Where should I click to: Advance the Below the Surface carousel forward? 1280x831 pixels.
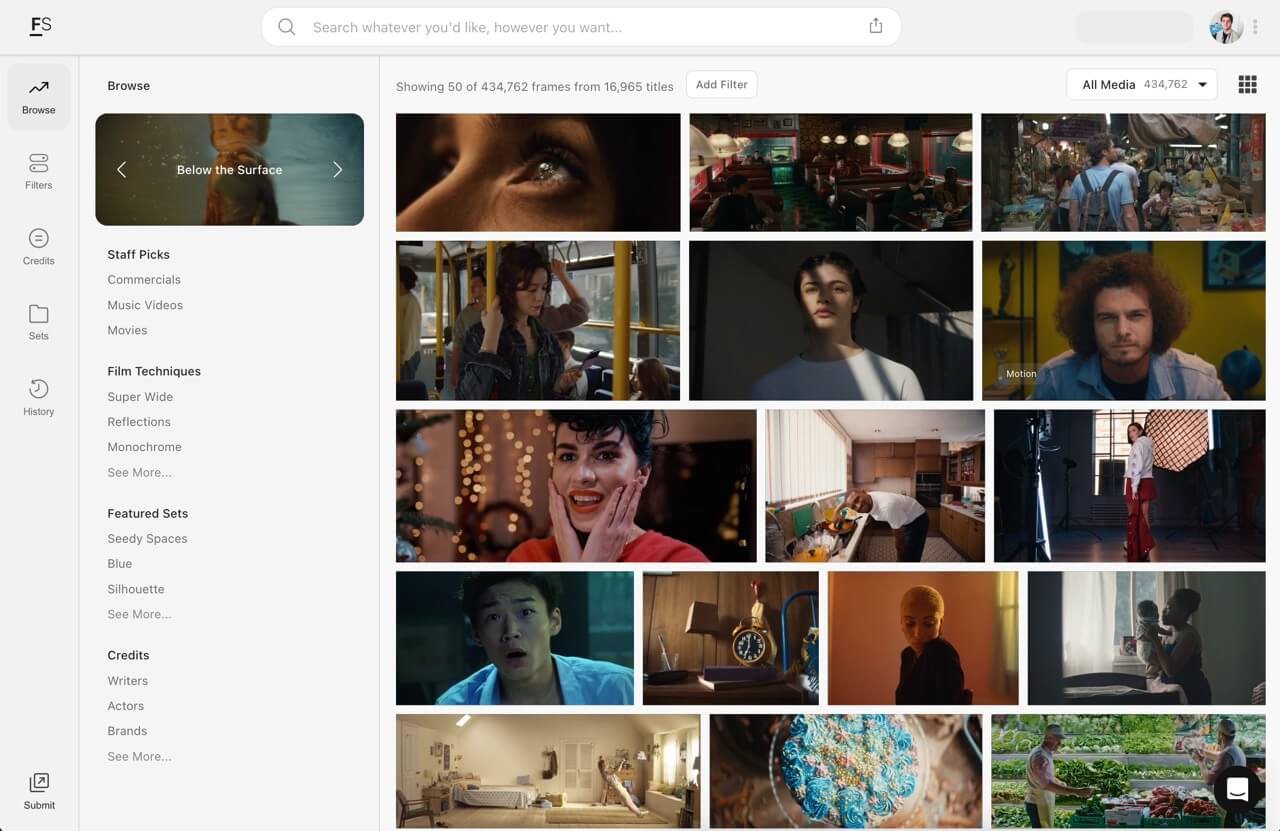338,170
